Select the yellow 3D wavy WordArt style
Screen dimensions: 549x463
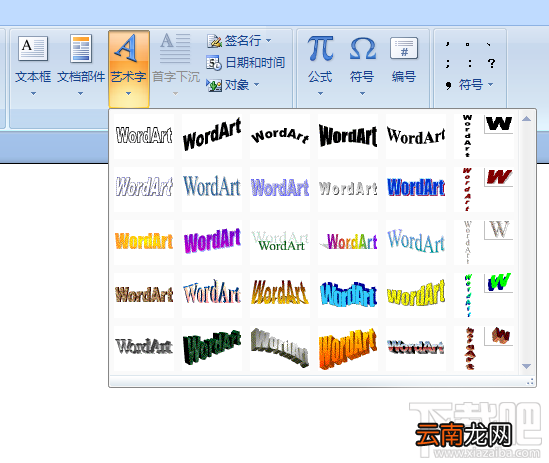(416, 295)
